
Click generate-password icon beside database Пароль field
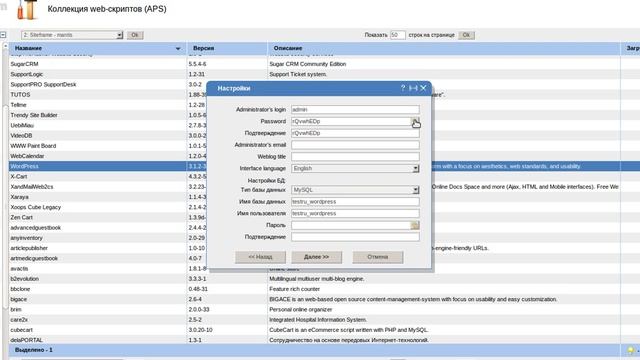[x=415, y=225]
